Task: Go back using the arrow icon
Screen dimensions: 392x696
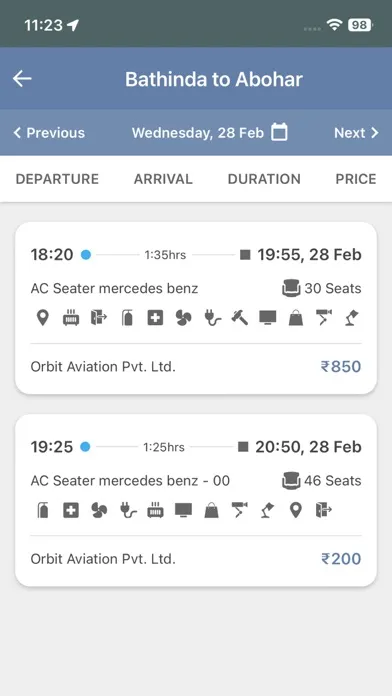Action: (22, 79)
